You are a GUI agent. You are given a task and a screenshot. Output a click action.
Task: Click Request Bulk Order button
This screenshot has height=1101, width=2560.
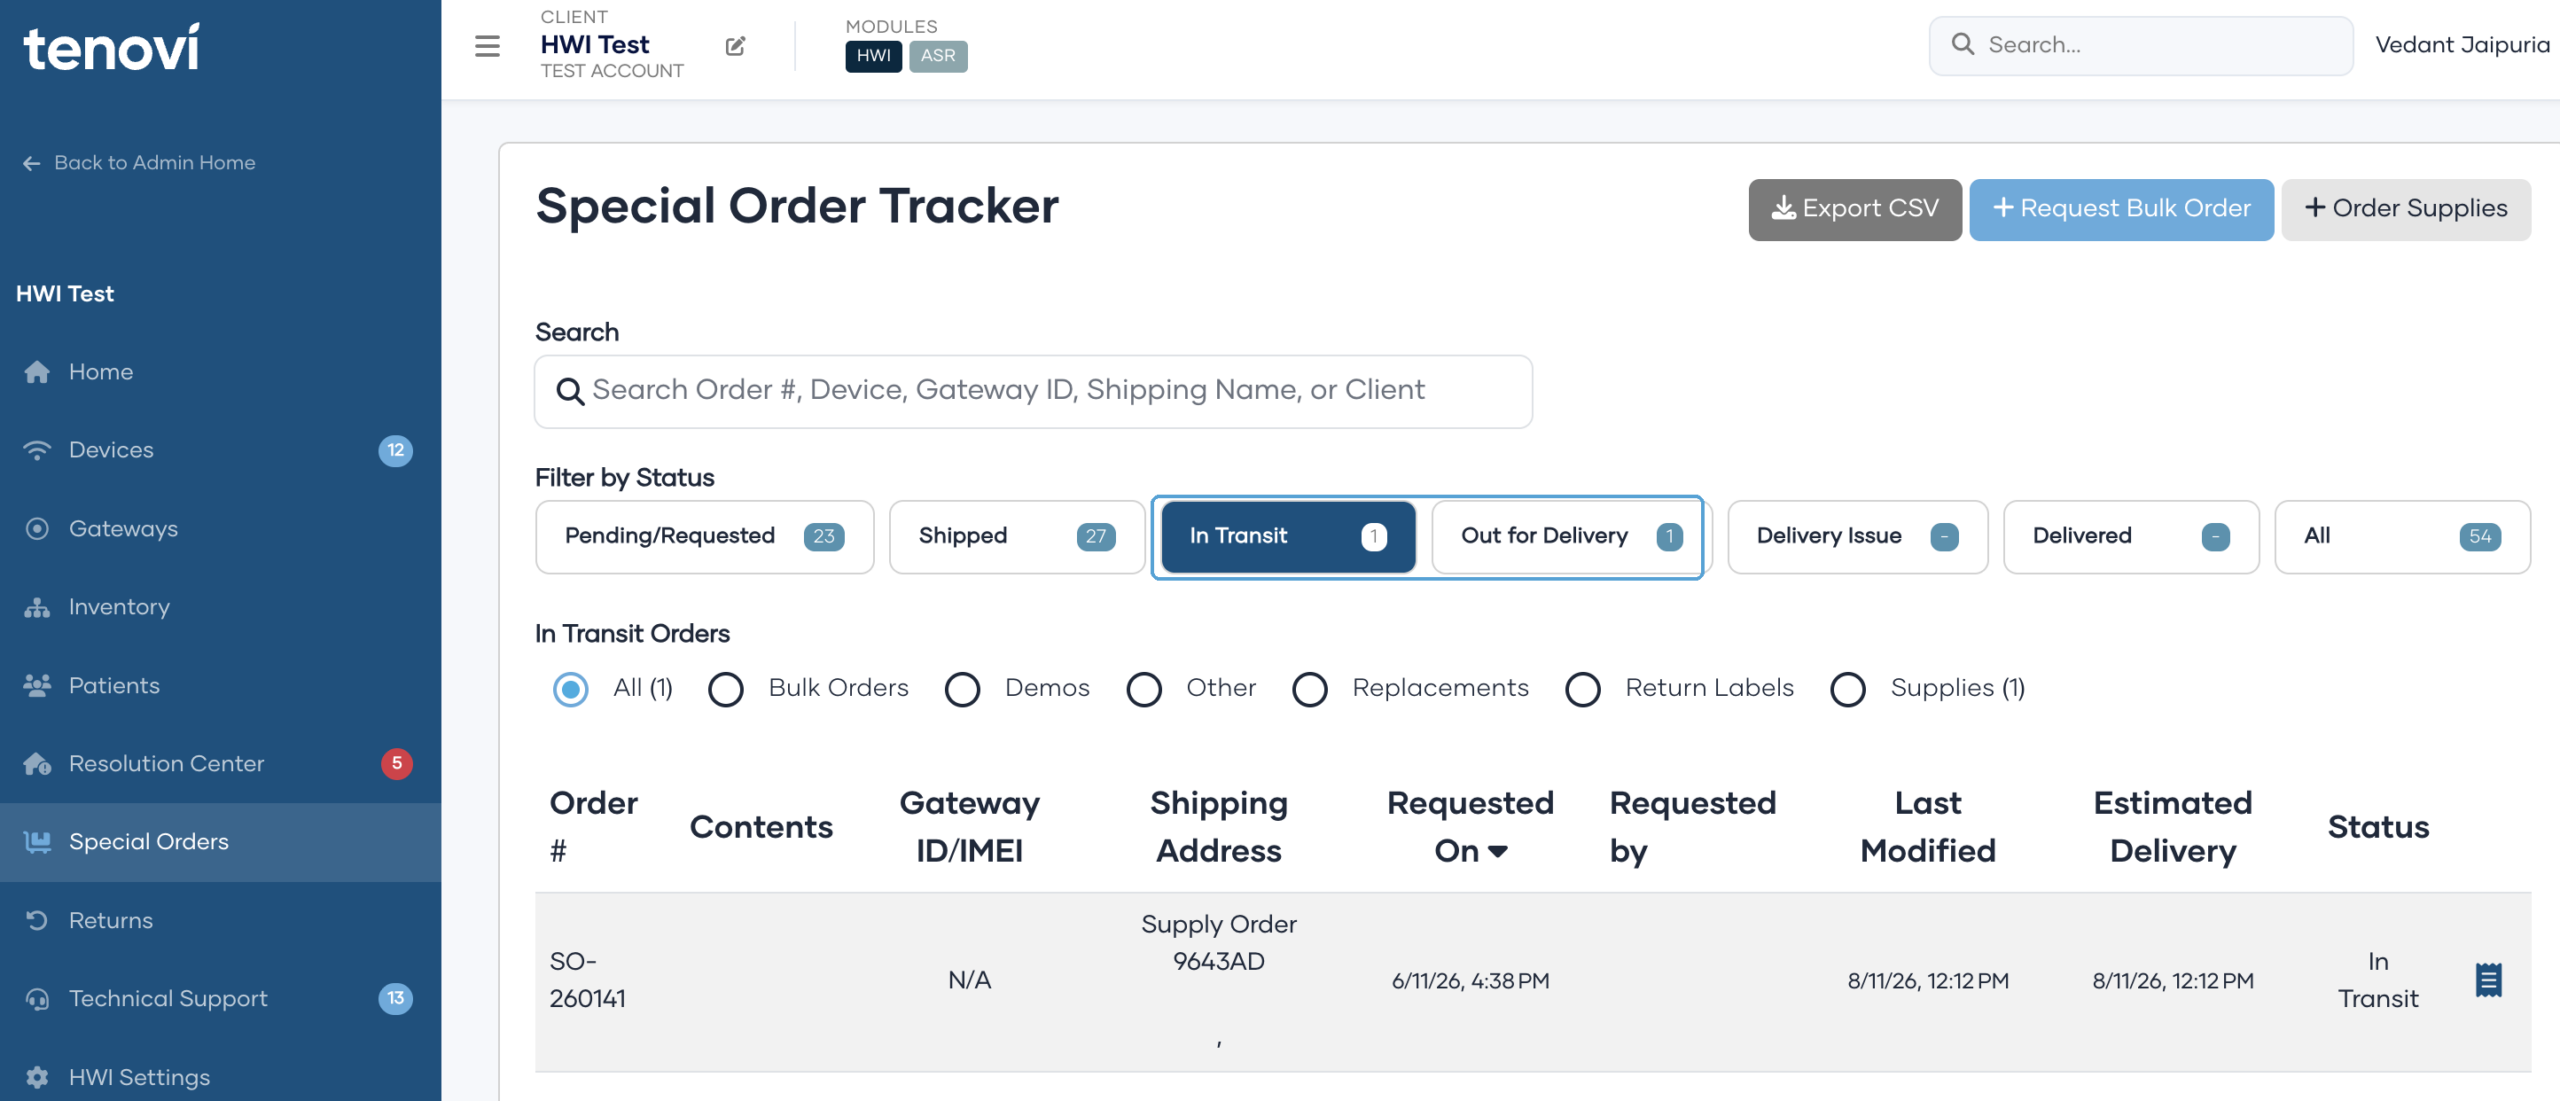[x=2122, y=209]
